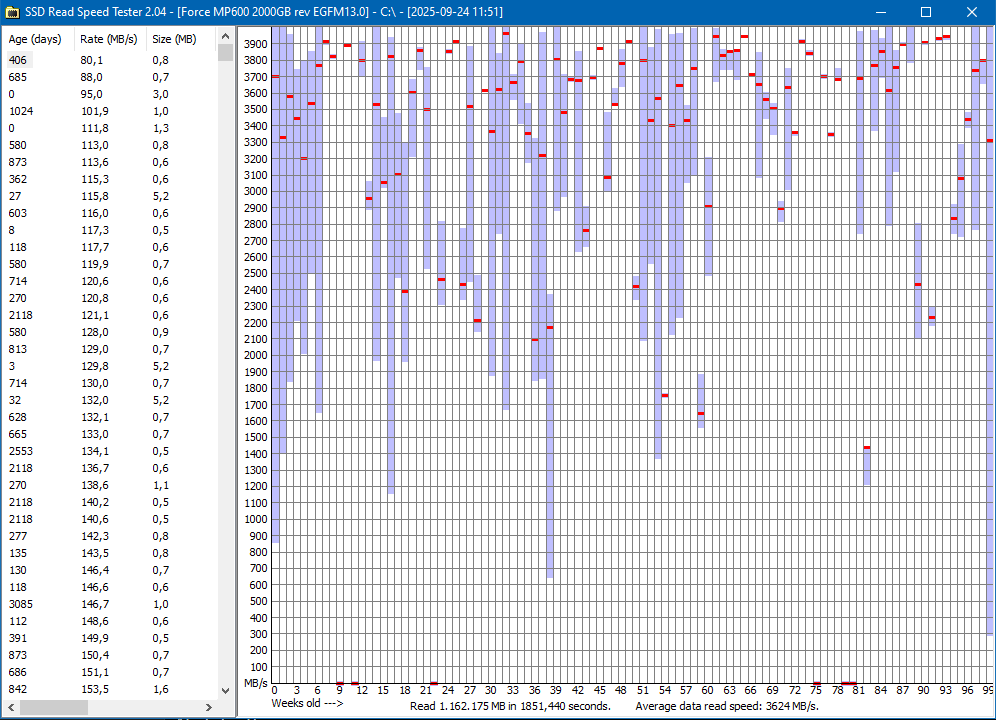This screenshot has height=720, width=996.
Task: Click the SSD Read Speed Tester app icon
Action: [11, 12]
